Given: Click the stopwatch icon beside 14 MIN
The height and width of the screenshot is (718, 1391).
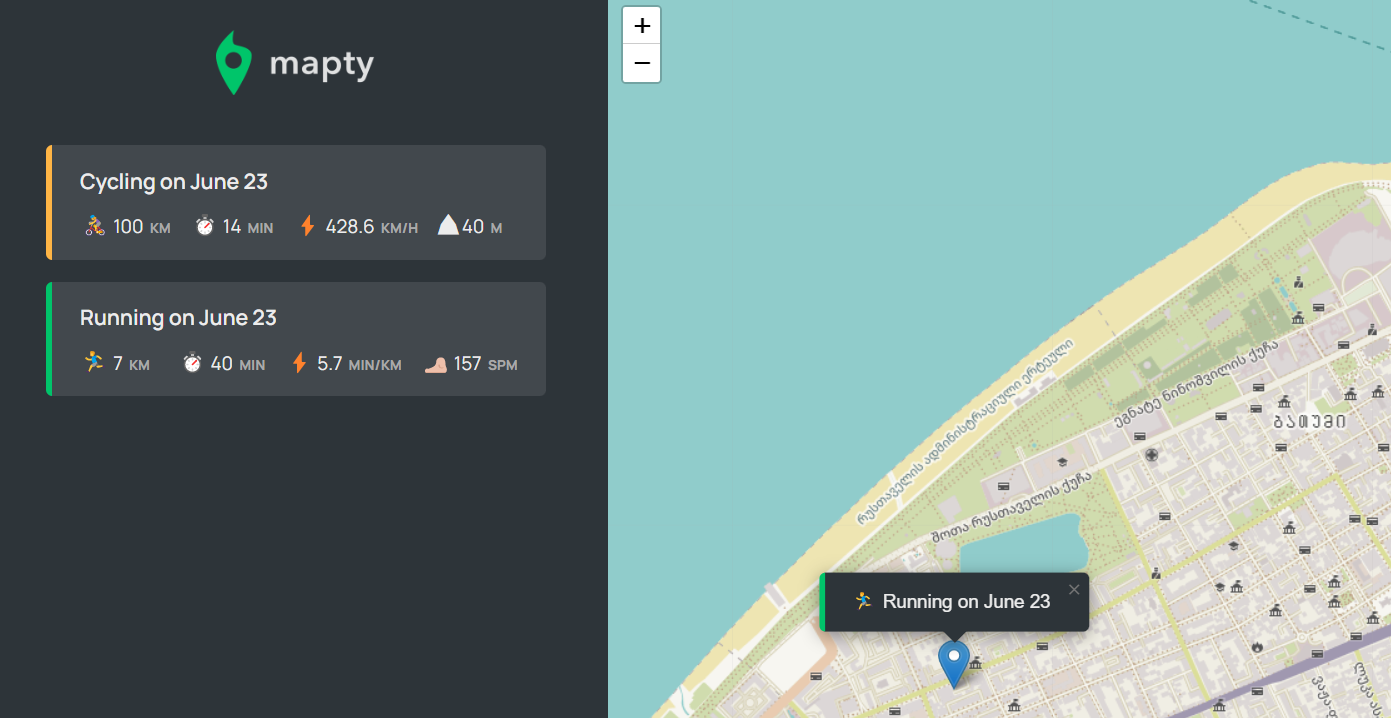Looking at the screenshot, I should coord(204,226).
